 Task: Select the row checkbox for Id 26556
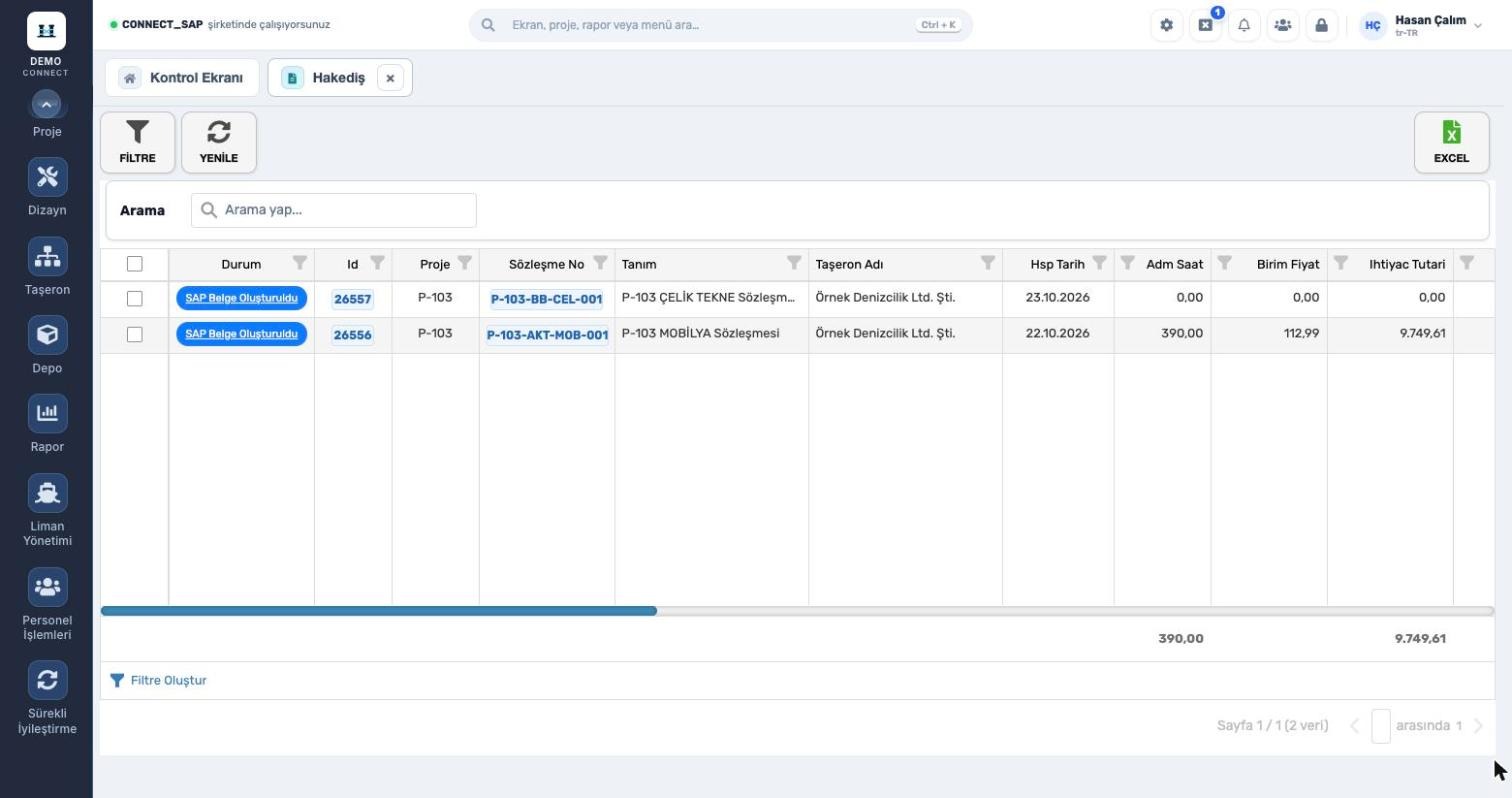click(135, 334)
